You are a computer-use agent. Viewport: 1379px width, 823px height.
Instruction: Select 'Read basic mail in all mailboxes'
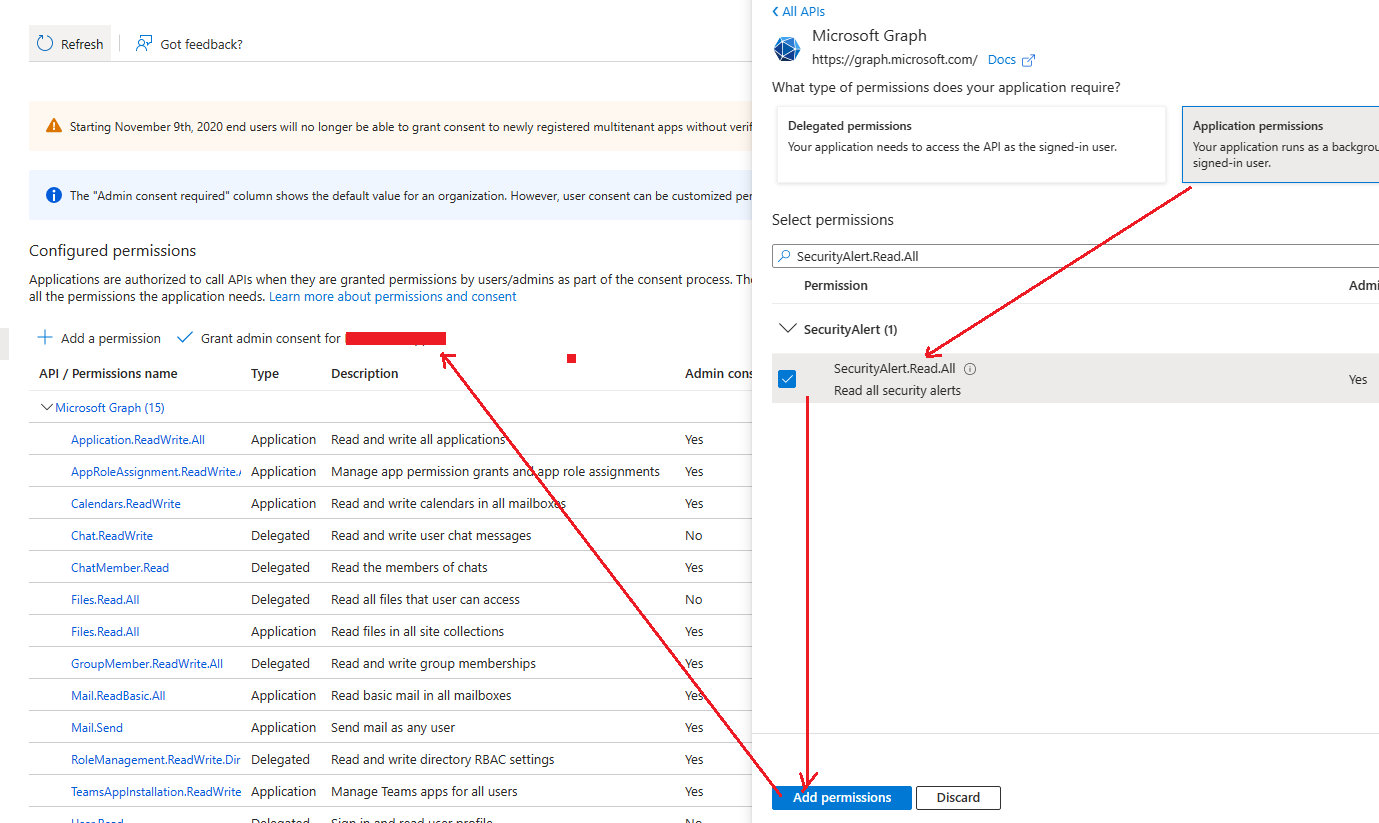421,696
